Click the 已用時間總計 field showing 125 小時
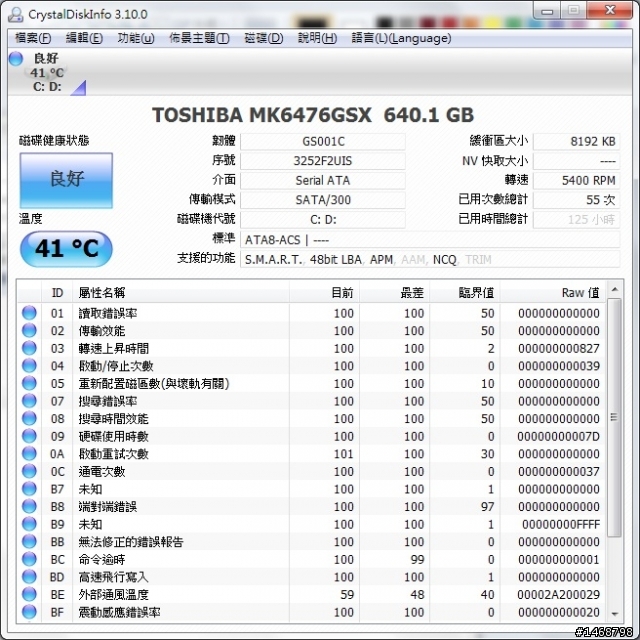Image resolution: width=640 pixels, height=640 pixels. coord(576,220)
